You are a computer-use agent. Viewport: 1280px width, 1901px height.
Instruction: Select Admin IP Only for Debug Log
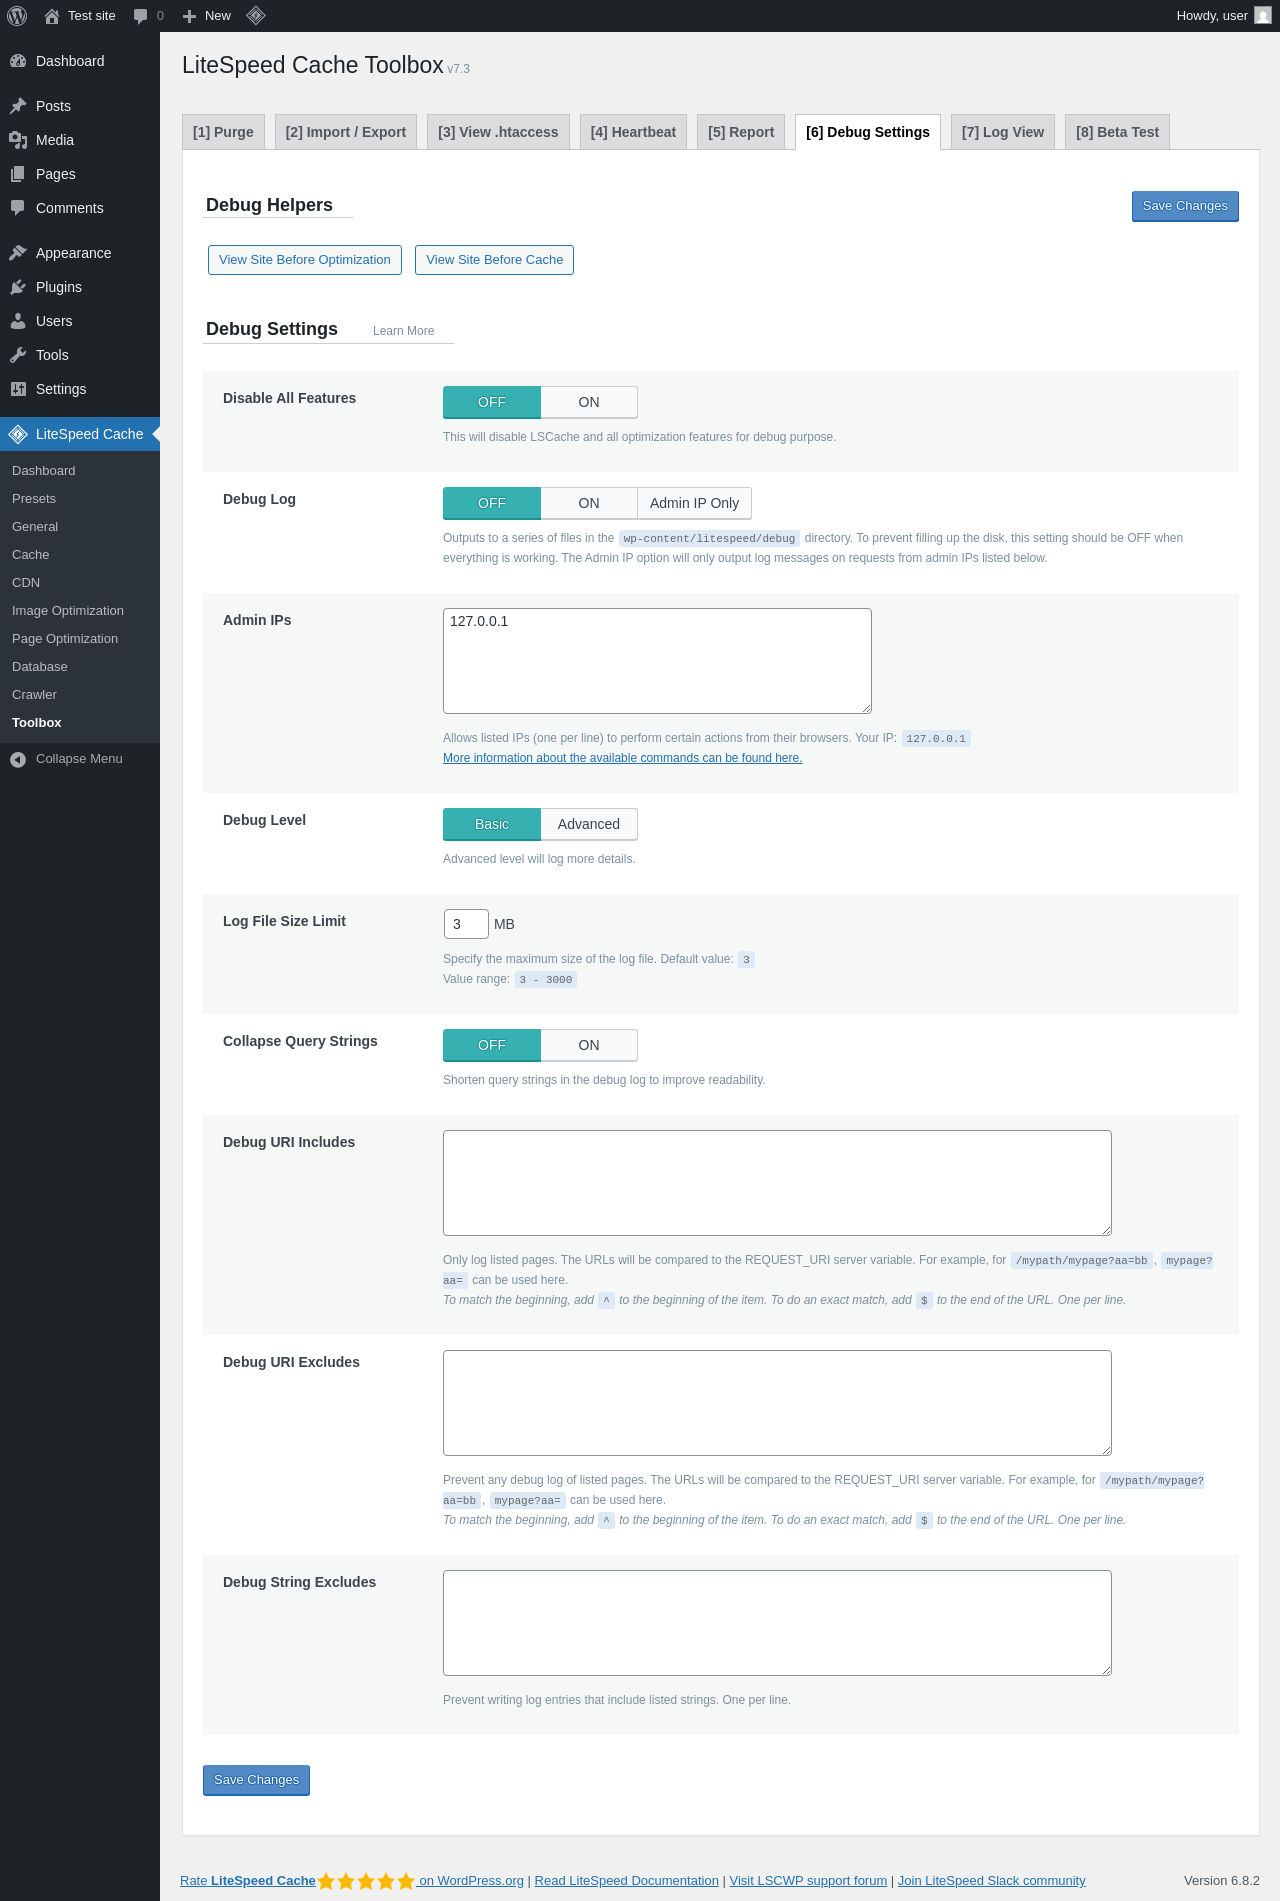(x=694, y=503)
